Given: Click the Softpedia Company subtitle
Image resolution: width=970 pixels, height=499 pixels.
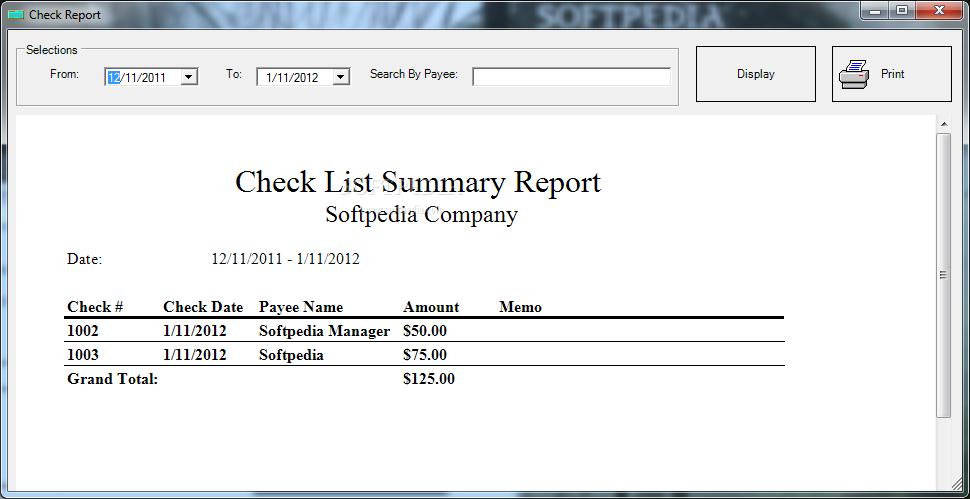Looking at the screenshot, I should [422, 215].
